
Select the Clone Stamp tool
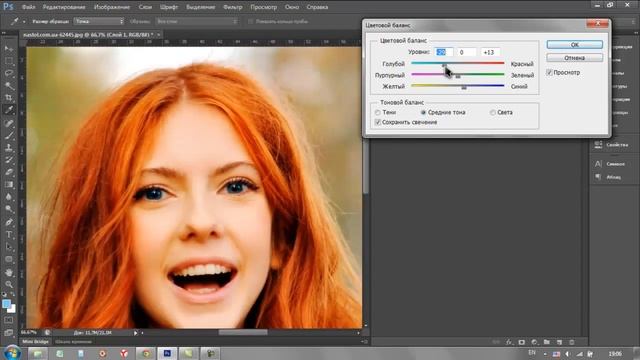pyautogui.click(x=9, y=147)
